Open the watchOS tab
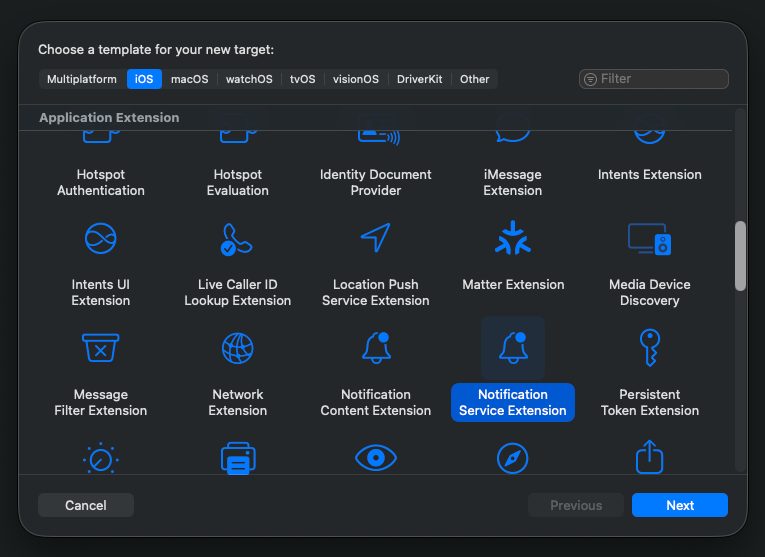 pos(249,79)
